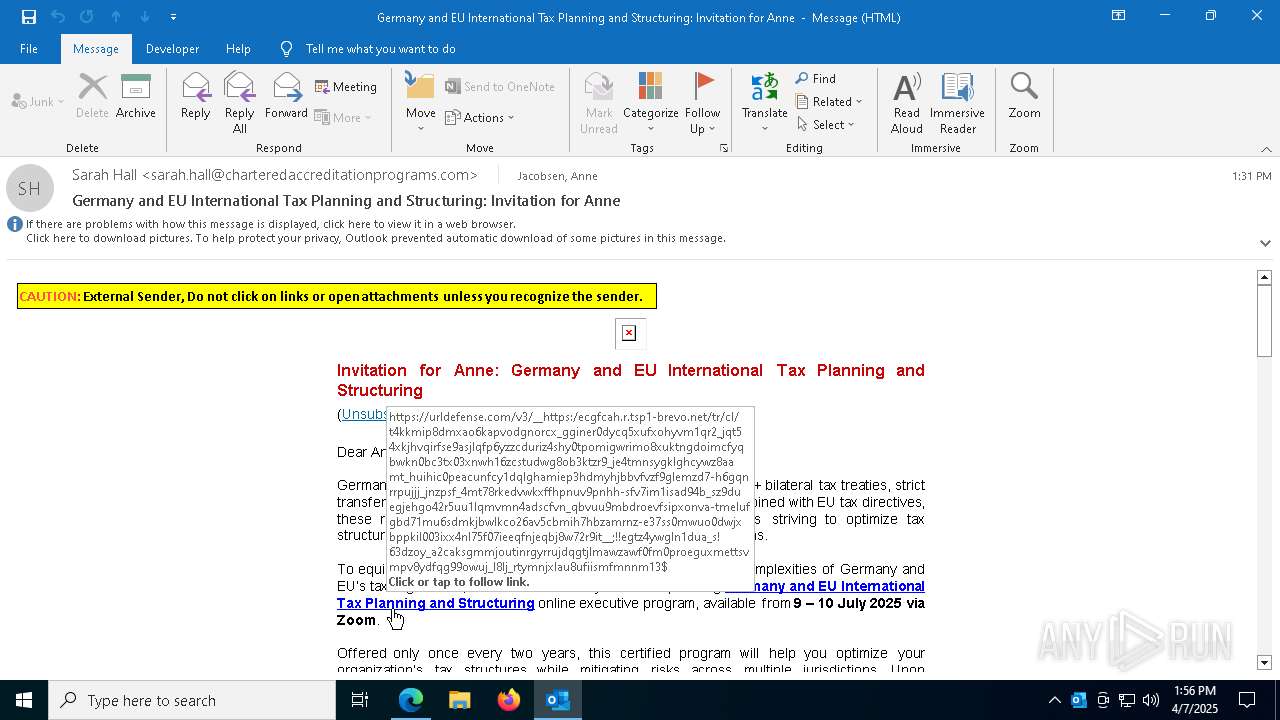Reply with a Meeting

(346, 87)
